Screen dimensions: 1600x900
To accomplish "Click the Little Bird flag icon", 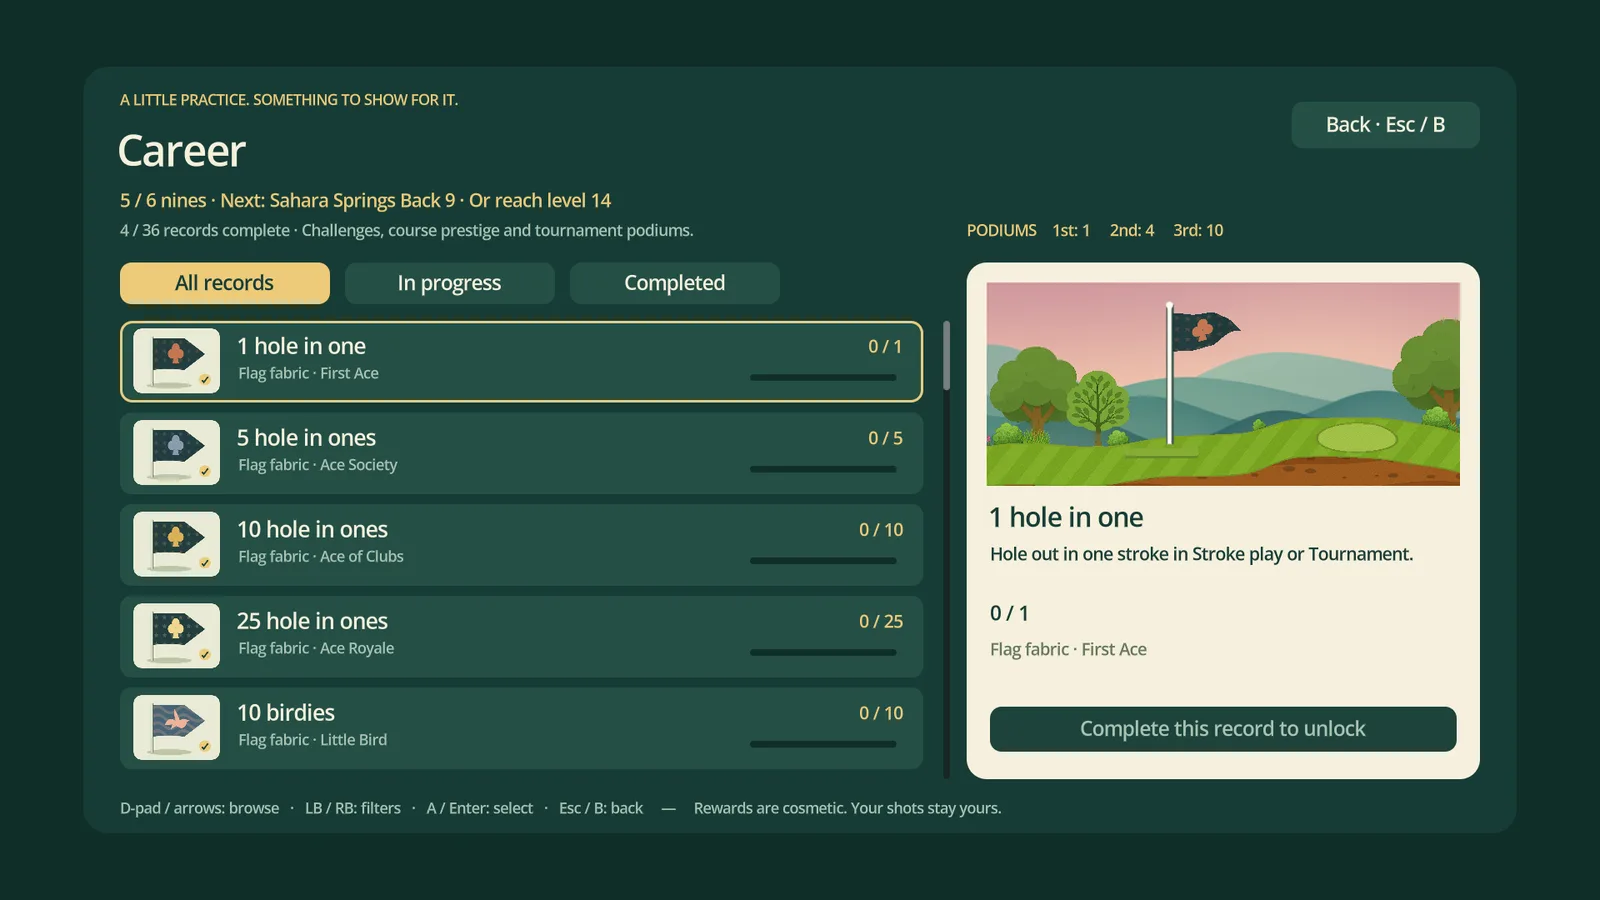I will [x=176, y=728].
